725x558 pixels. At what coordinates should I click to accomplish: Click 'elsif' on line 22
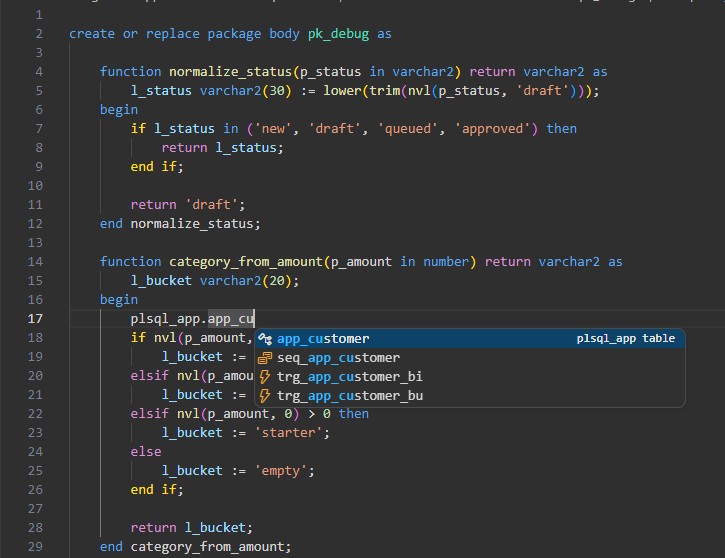pos(150,414)
